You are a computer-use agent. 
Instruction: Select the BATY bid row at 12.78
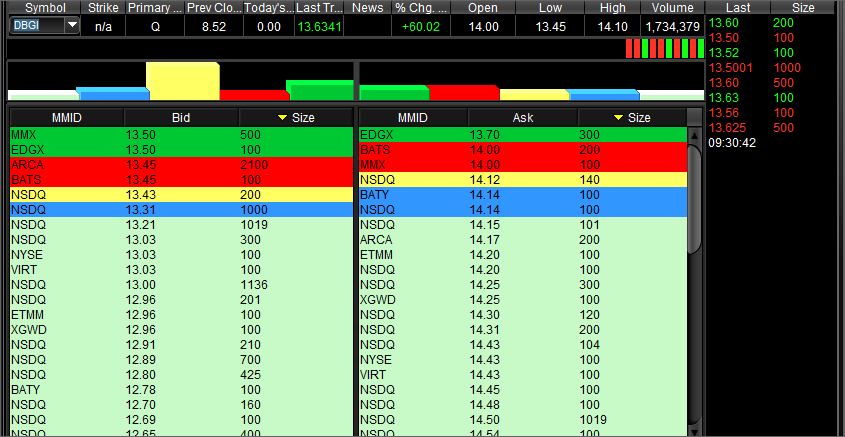[182, 390]
